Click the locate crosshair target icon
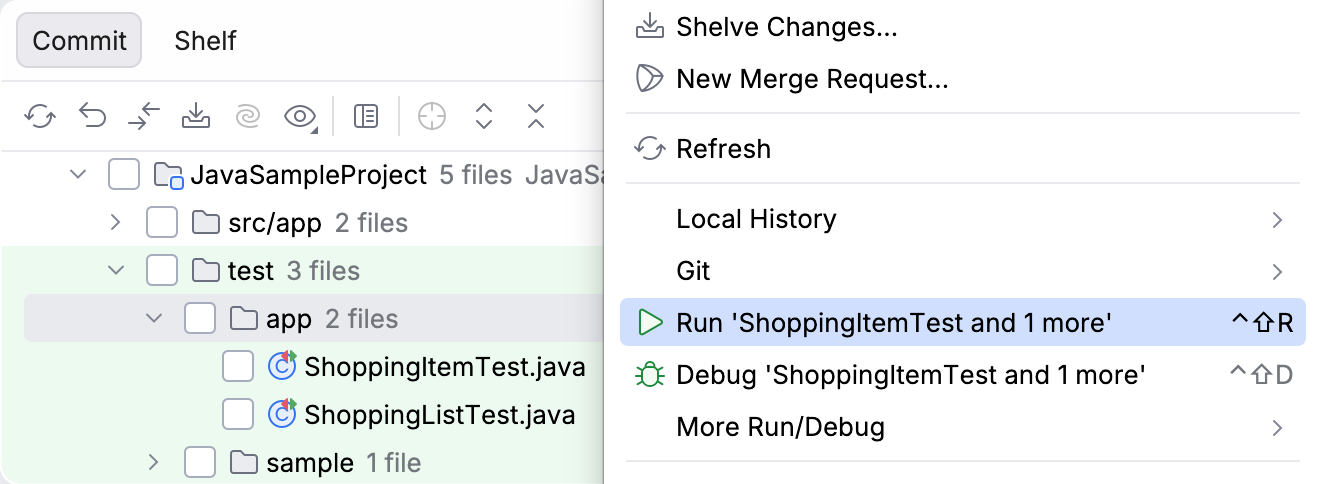Screen dimensions: 1322x484 point(431,117)
